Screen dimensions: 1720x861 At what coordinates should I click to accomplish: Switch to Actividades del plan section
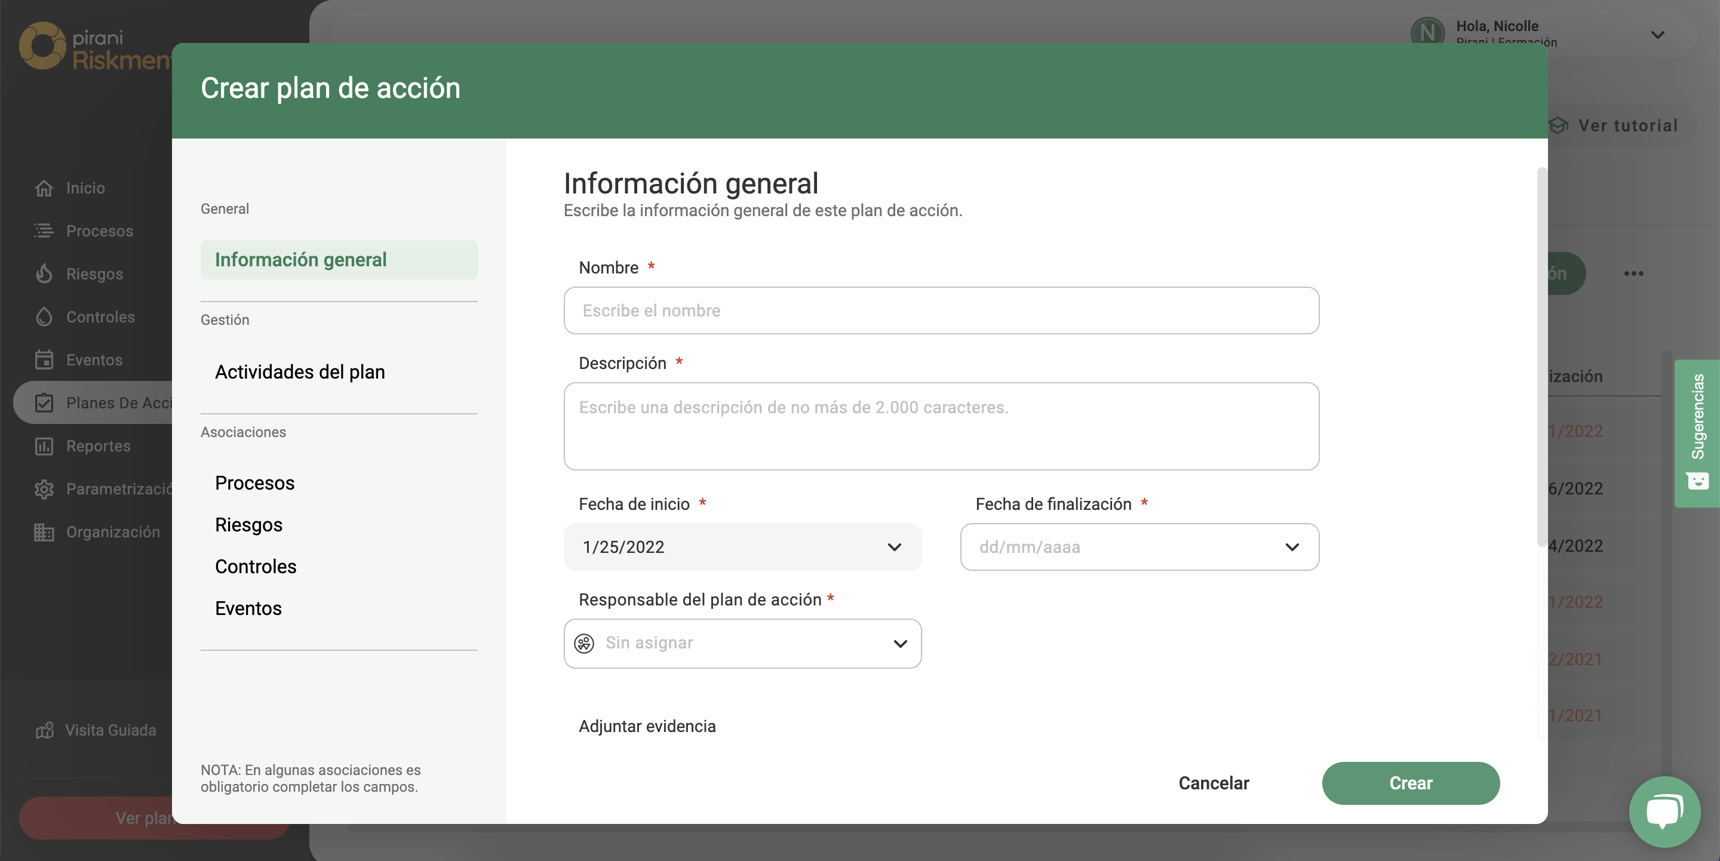click(300, 372)
